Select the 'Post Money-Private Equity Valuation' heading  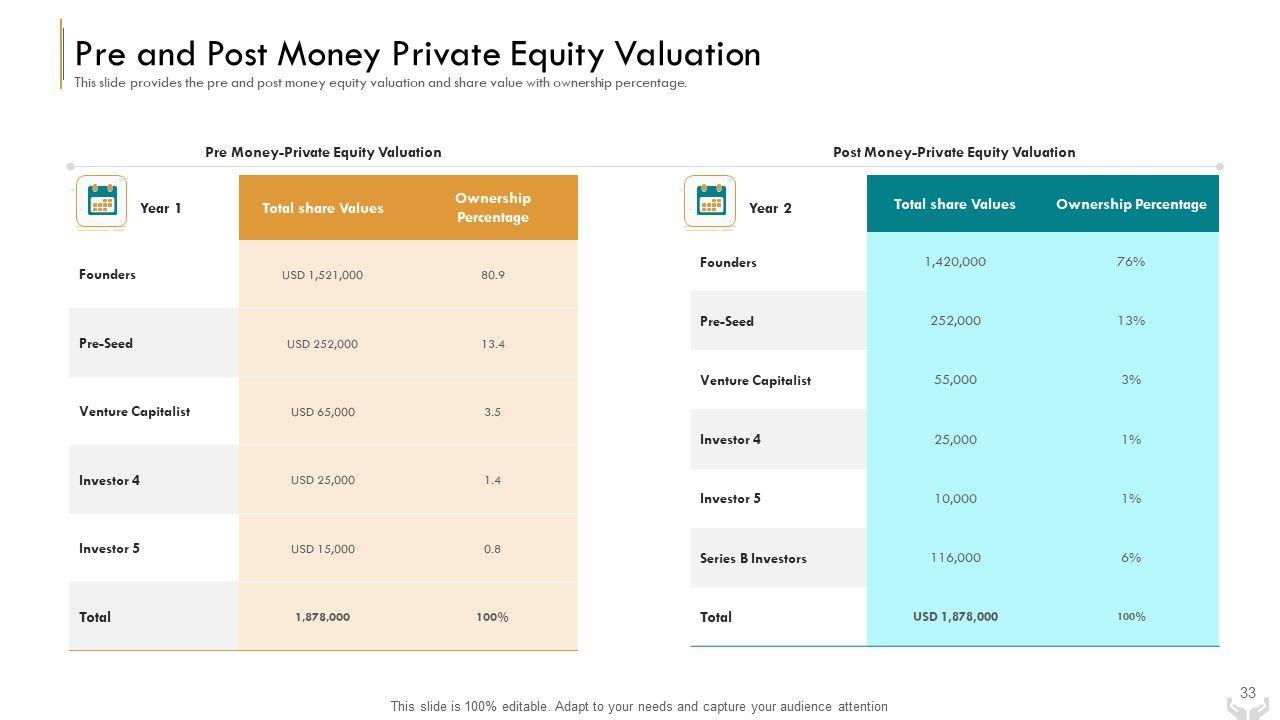coord(954,152)
